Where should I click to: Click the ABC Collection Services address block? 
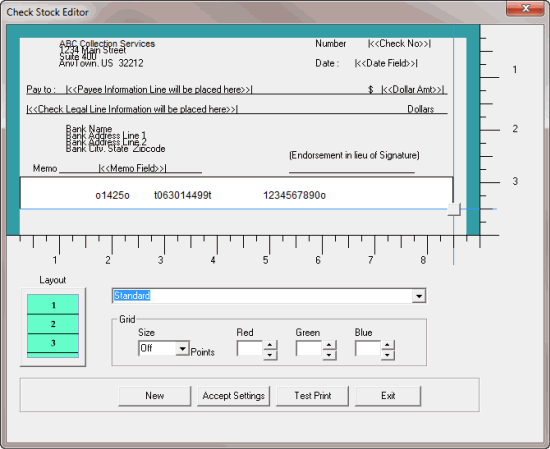click(107, 53)
